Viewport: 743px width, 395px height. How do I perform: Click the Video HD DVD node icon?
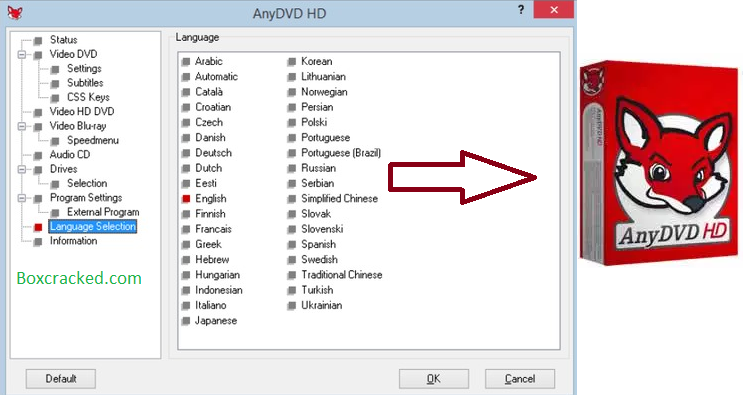point(38,112)
